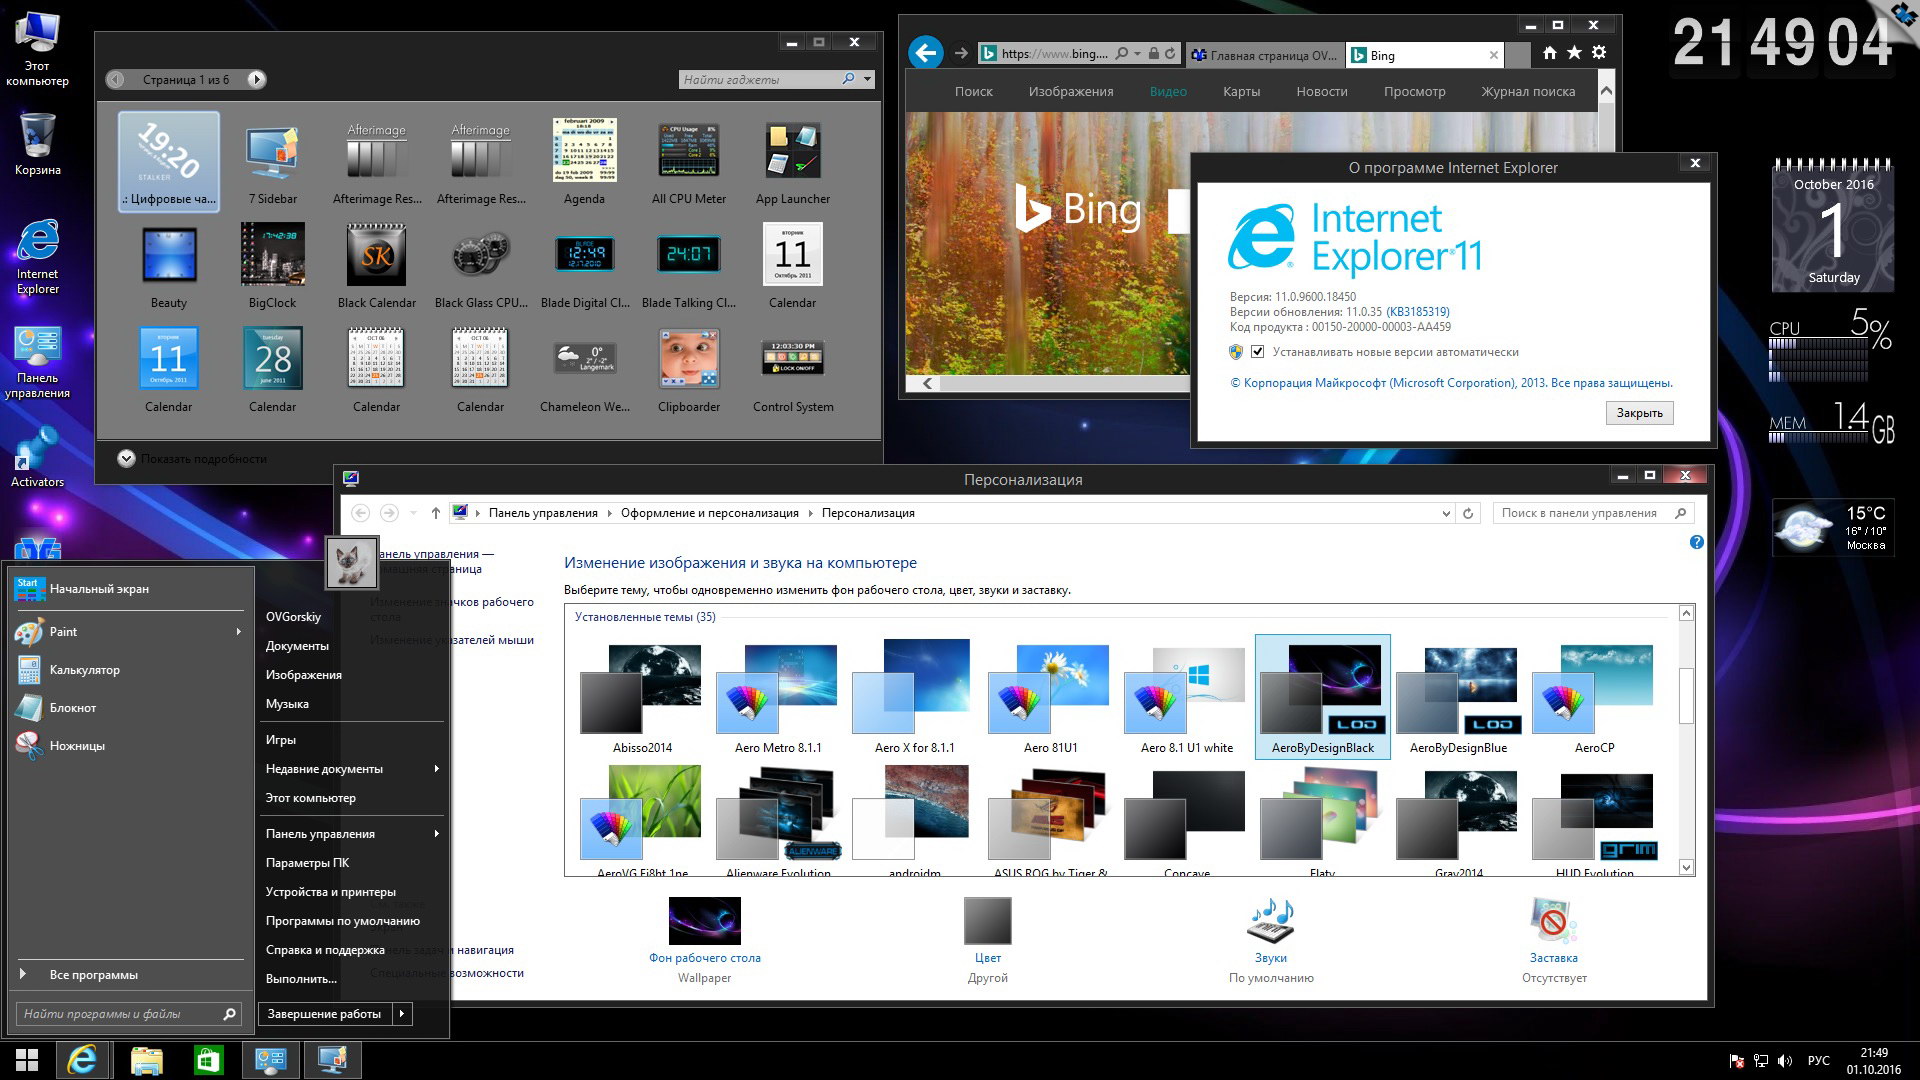Go to previous gadget gallery page
The image size is (1920, 1080).
click(117, 80)
